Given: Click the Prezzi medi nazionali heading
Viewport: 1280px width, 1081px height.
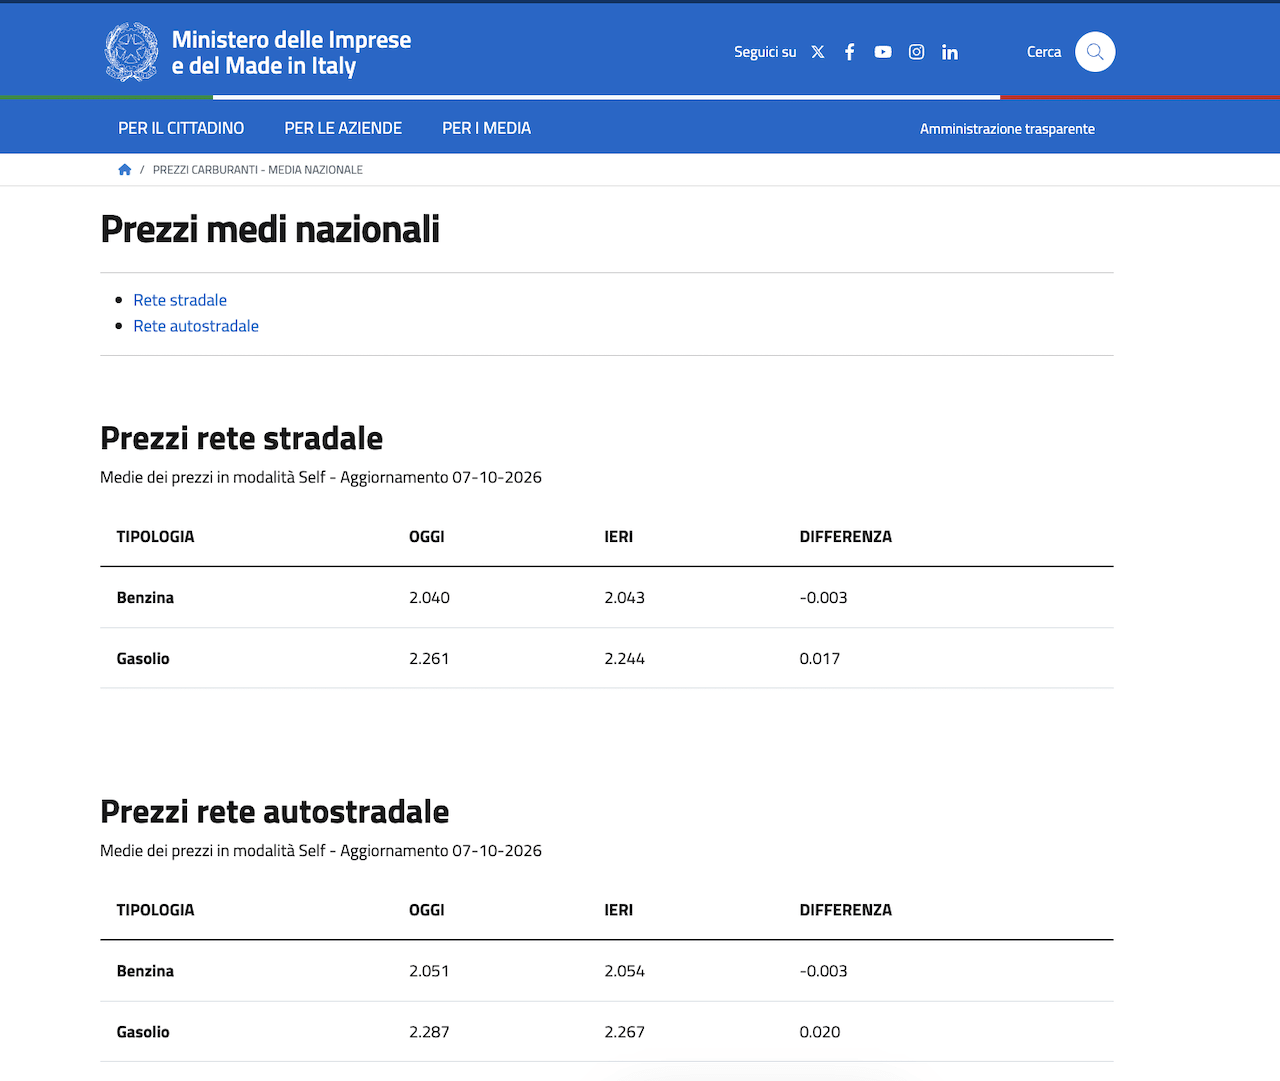Looking at the screenshot, I should click(x=270, y=229).
